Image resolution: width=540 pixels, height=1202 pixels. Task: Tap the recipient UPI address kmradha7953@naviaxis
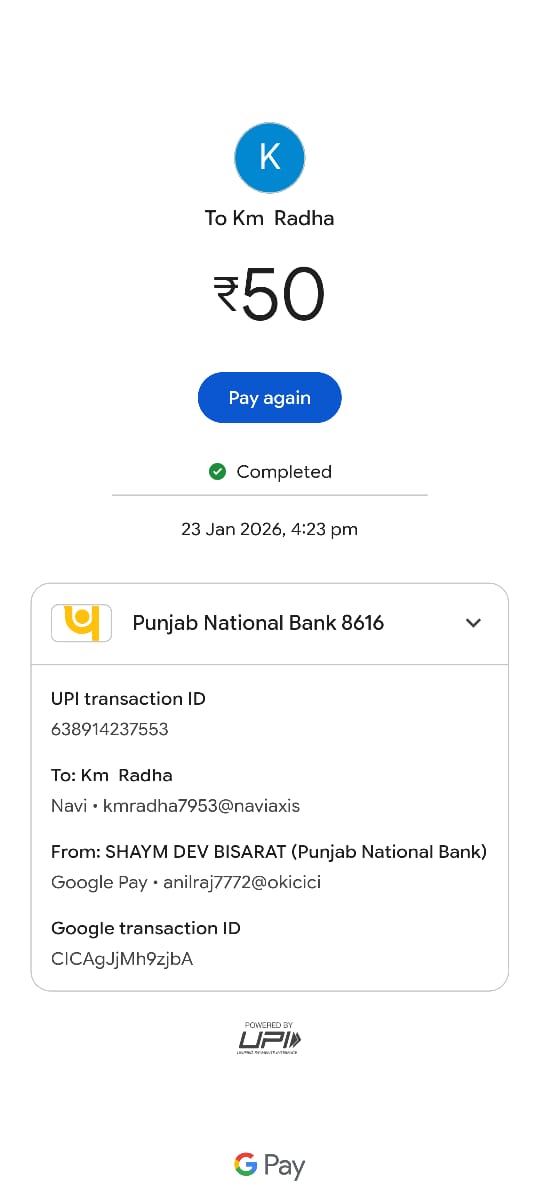tap(202, 805)
